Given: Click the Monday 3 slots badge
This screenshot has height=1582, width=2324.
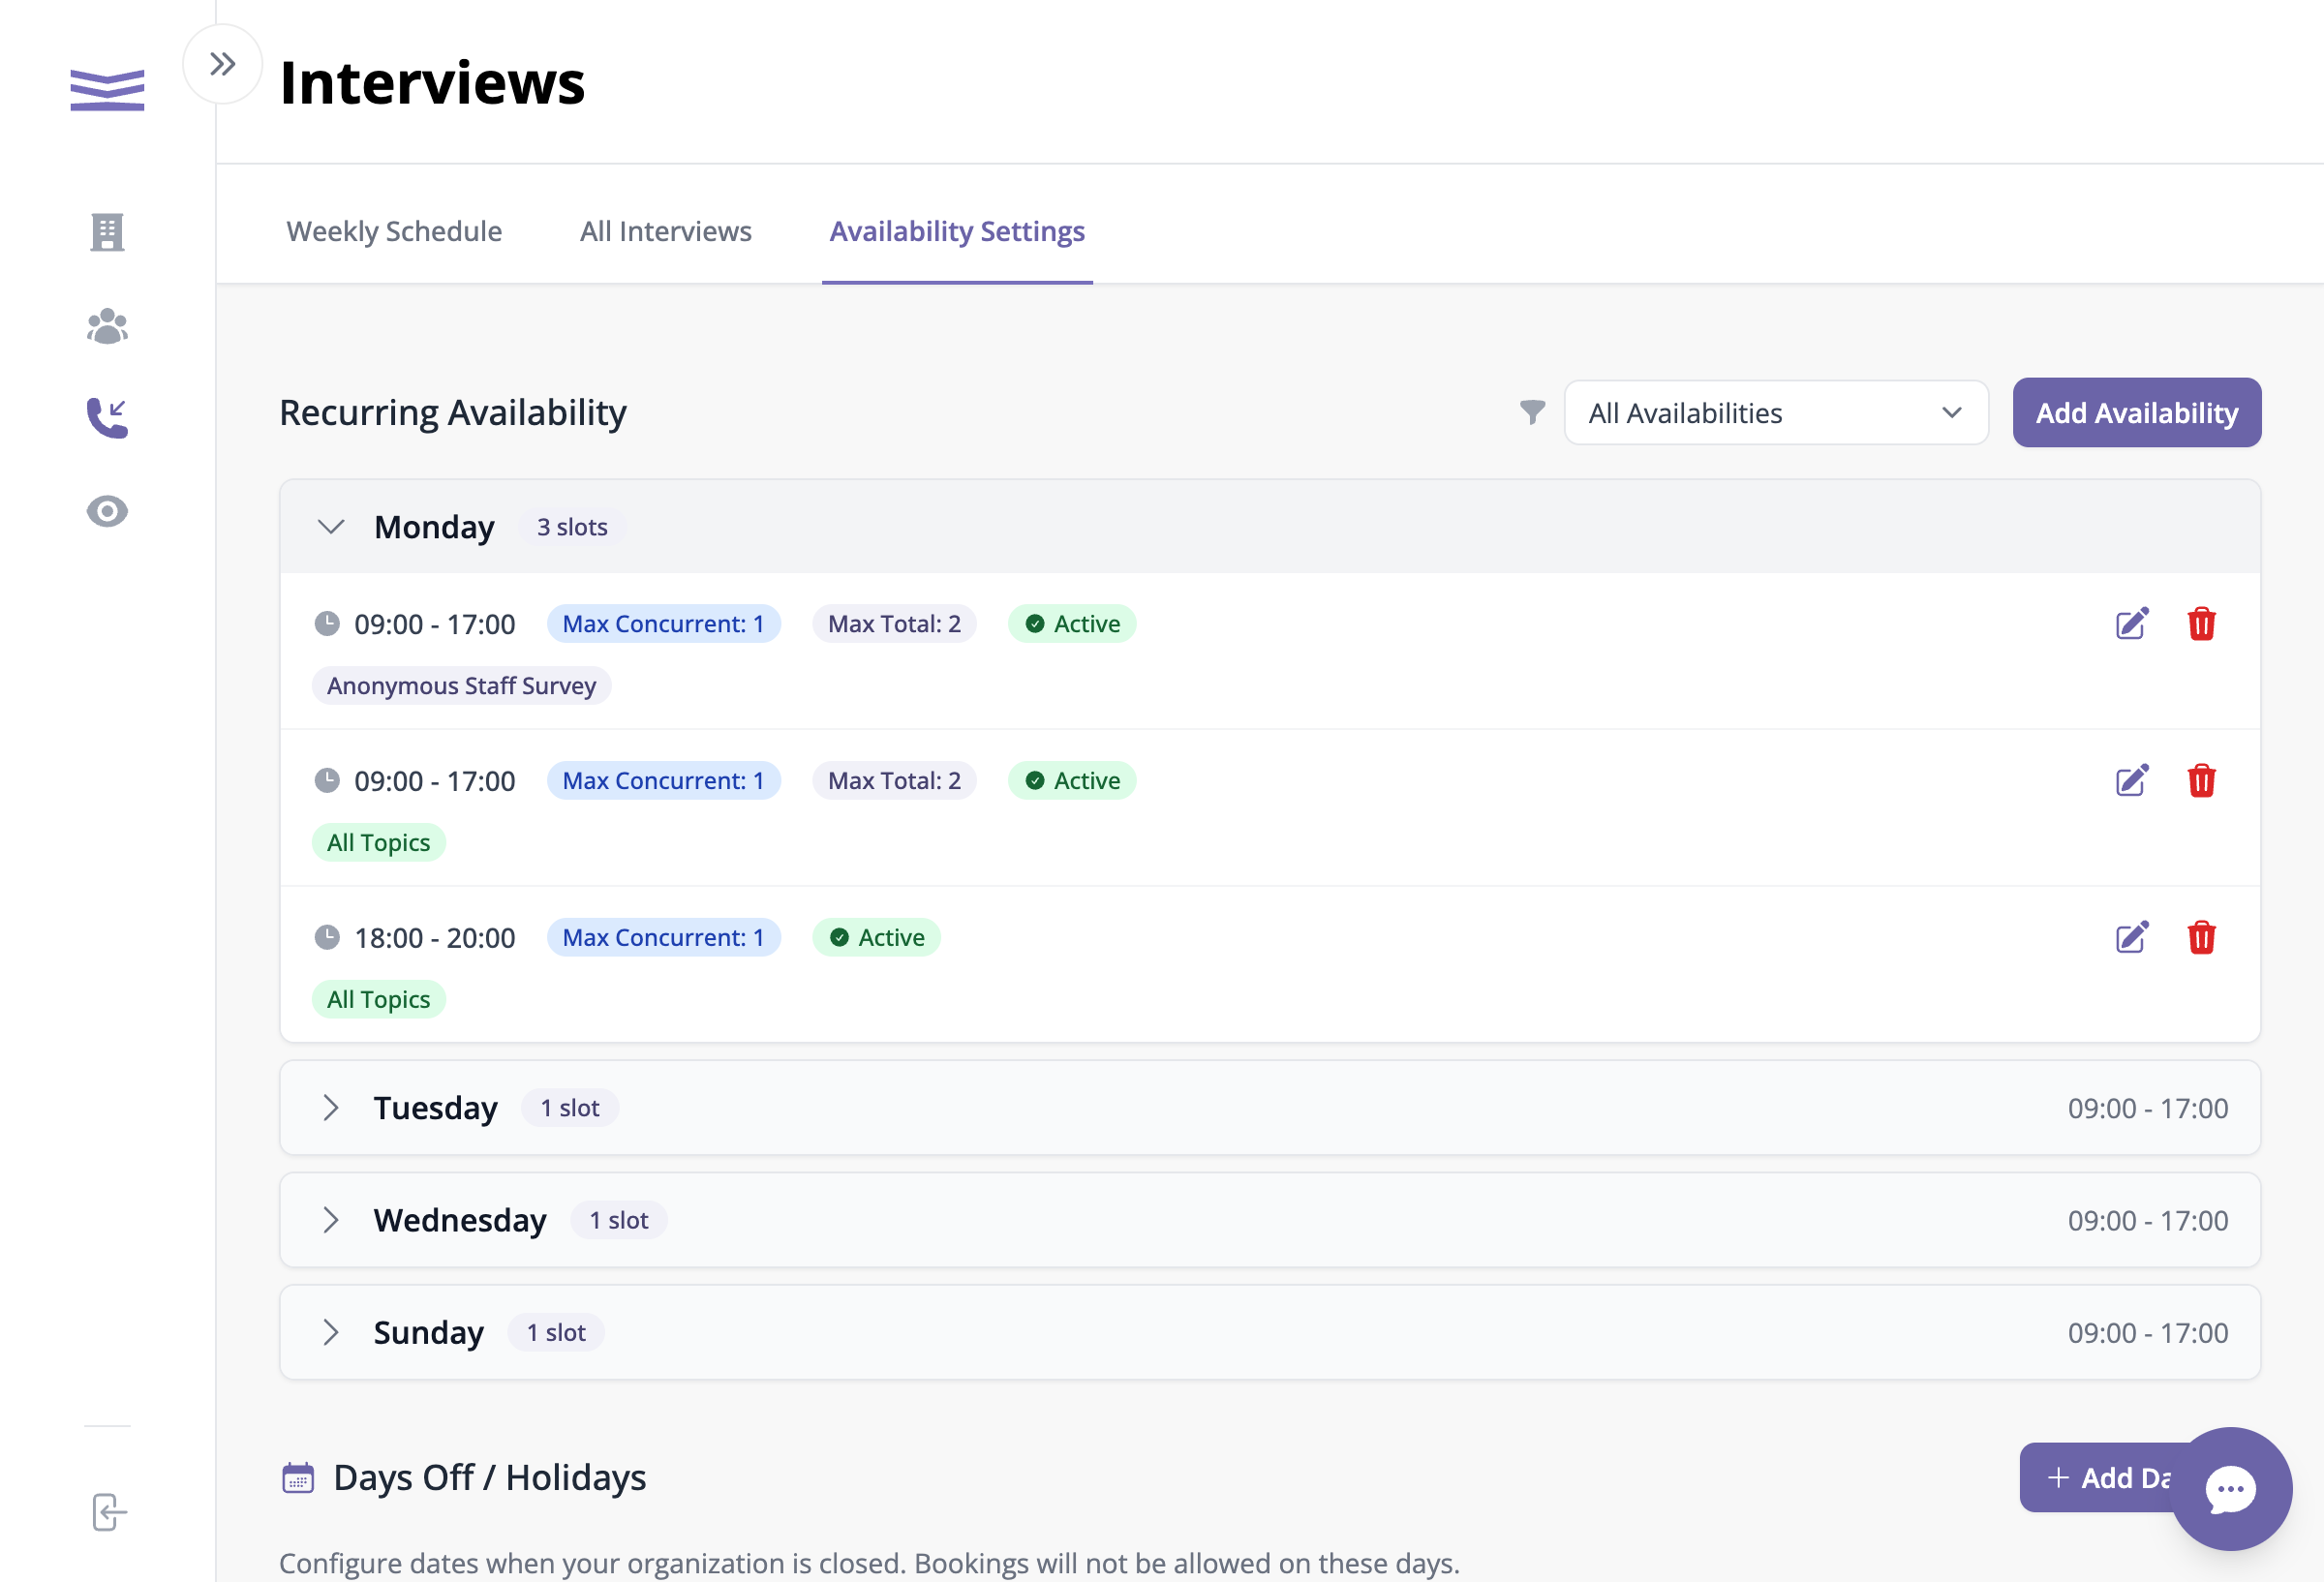Looking at the screenshot, I should tap(572, 526).
